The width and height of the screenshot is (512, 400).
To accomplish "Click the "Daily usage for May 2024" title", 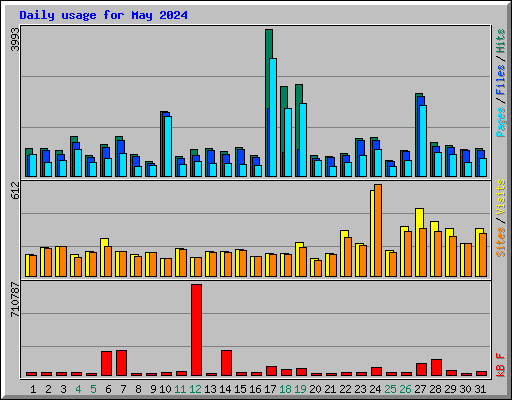I will pyautogui.click(x=103, y=15).
